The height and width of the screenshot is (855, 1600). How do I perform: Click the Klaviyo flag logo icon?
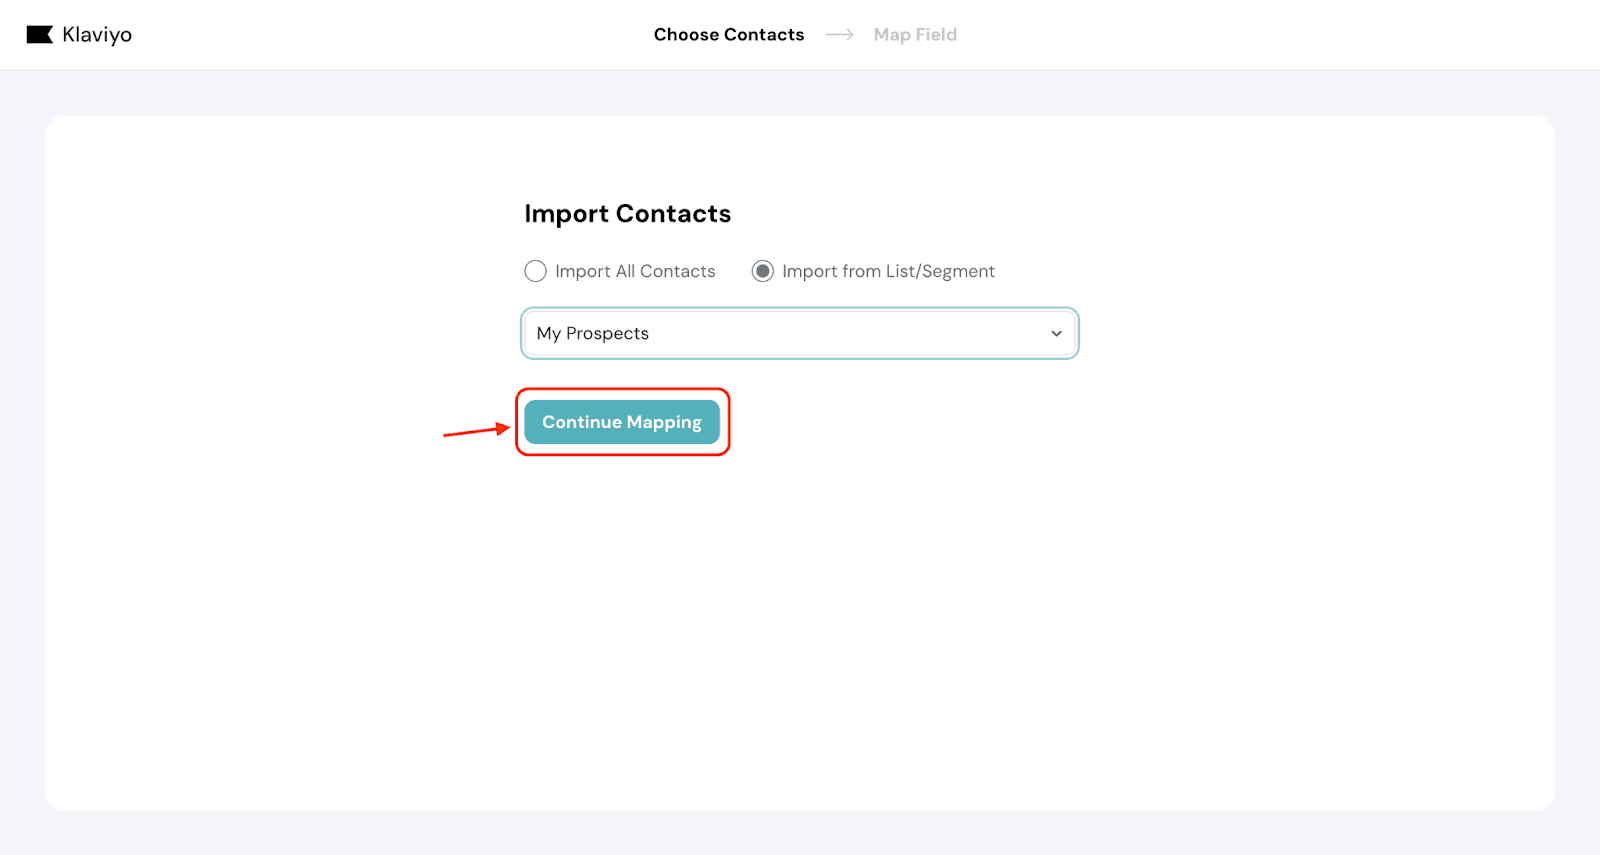(39, 35)
